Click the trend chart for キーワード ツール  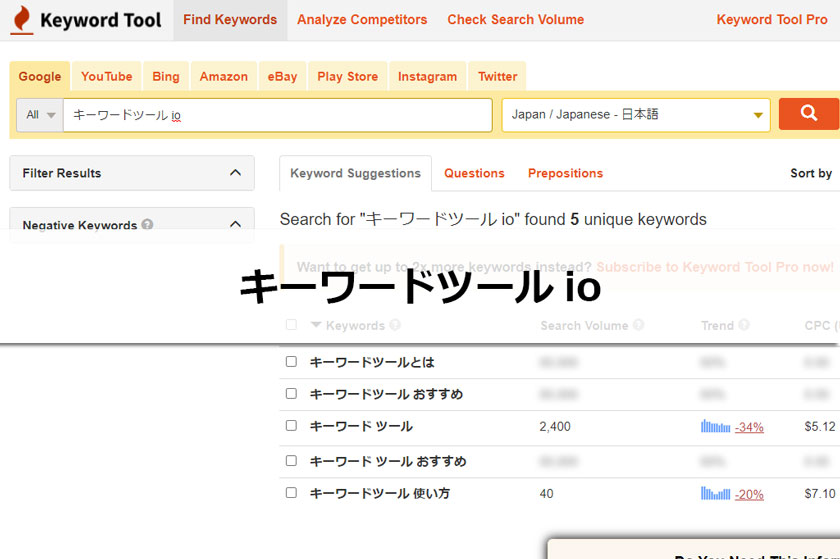[715, 427]
